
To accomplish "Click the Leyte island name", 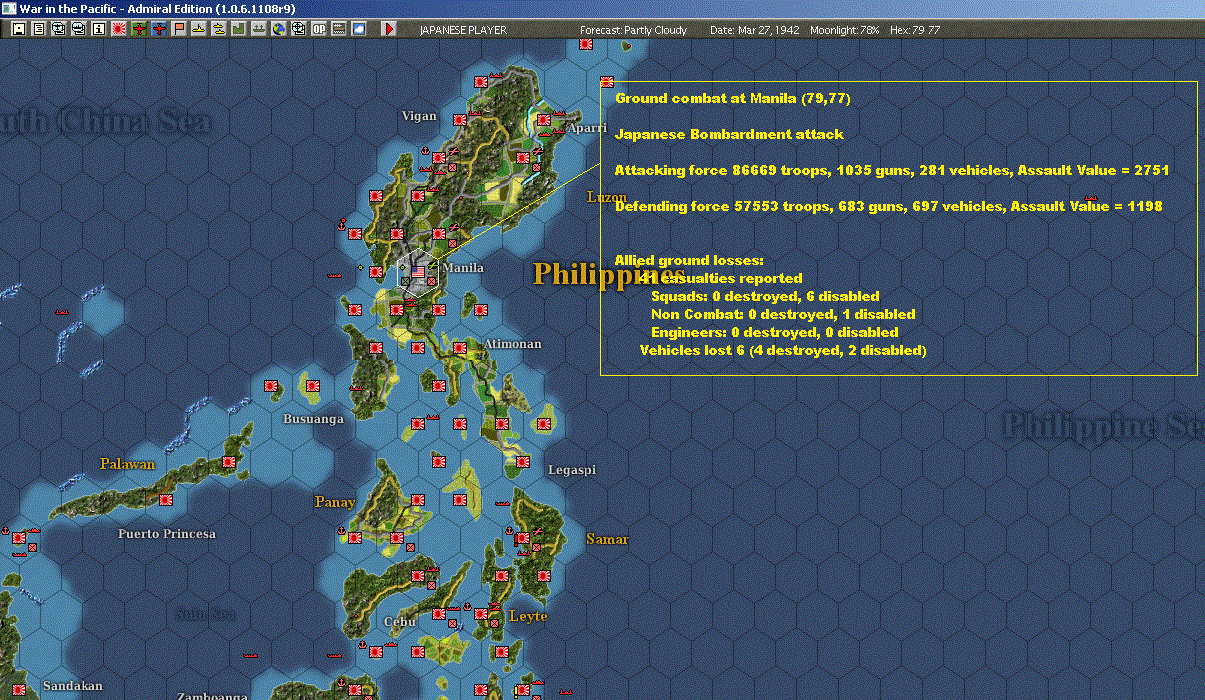I will tap(528, 616).
